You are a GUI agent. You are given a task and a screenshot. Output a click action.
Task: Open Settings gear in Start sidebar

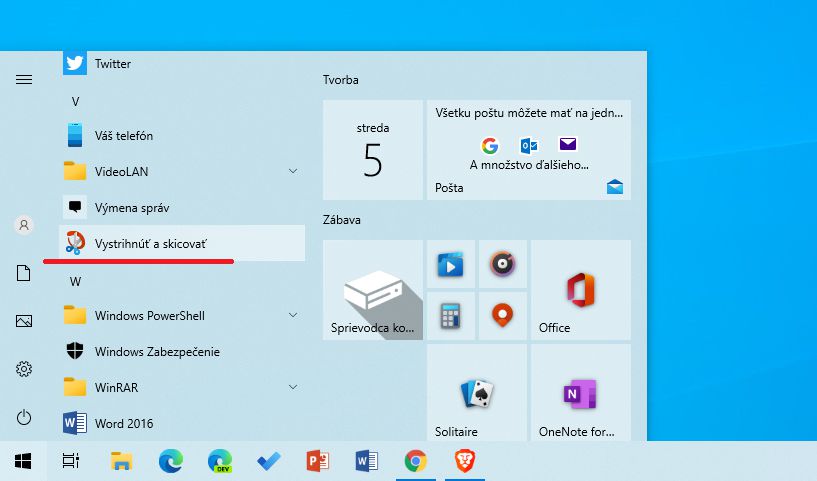[23, 369]
